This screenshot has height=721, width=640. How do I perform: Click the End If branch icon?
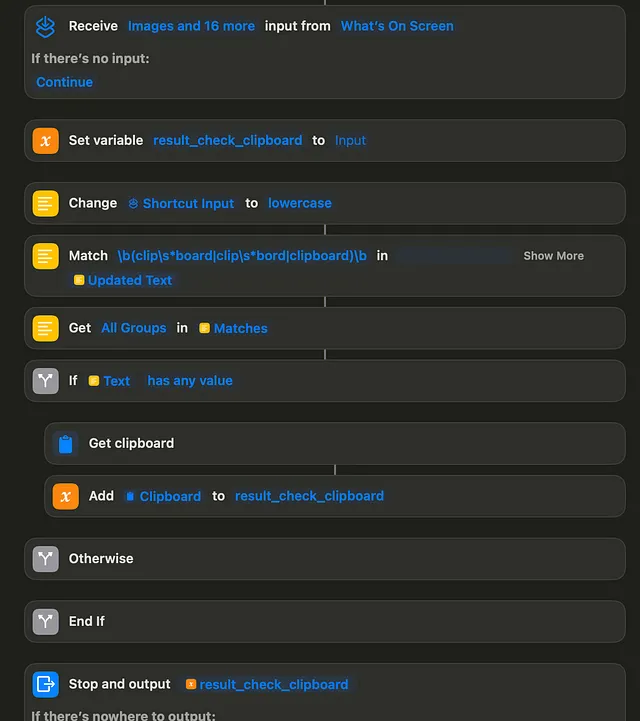coord(46,622)
